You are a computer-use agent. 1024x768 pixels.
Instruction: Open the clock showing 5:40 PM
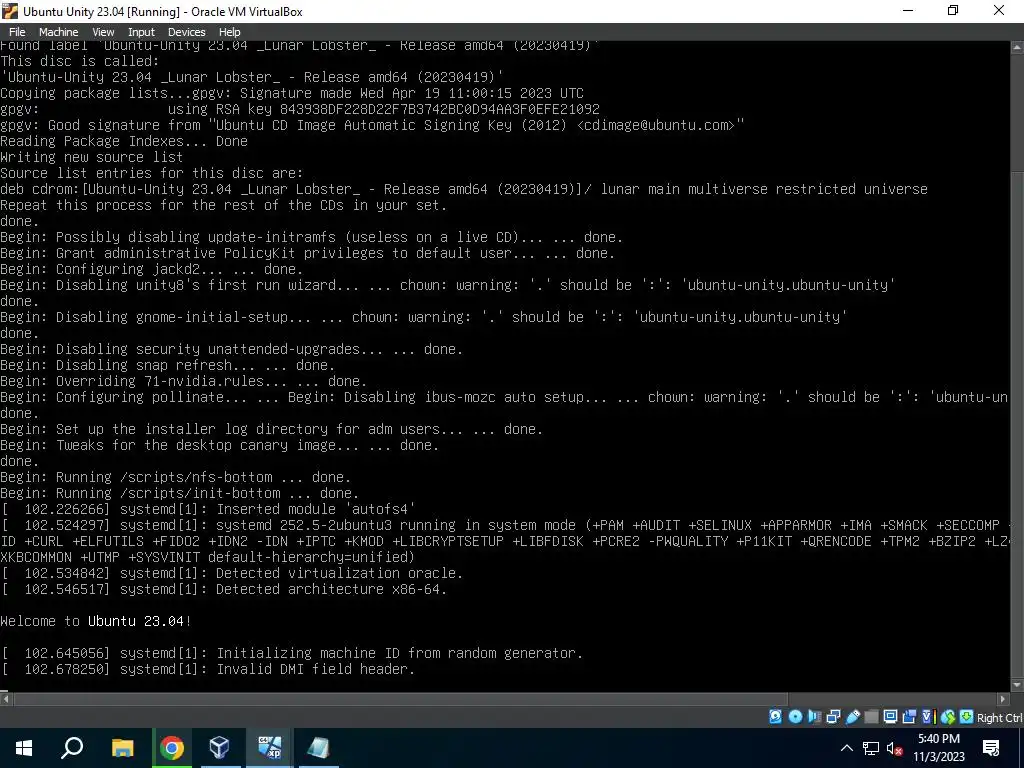pos(938,748)
